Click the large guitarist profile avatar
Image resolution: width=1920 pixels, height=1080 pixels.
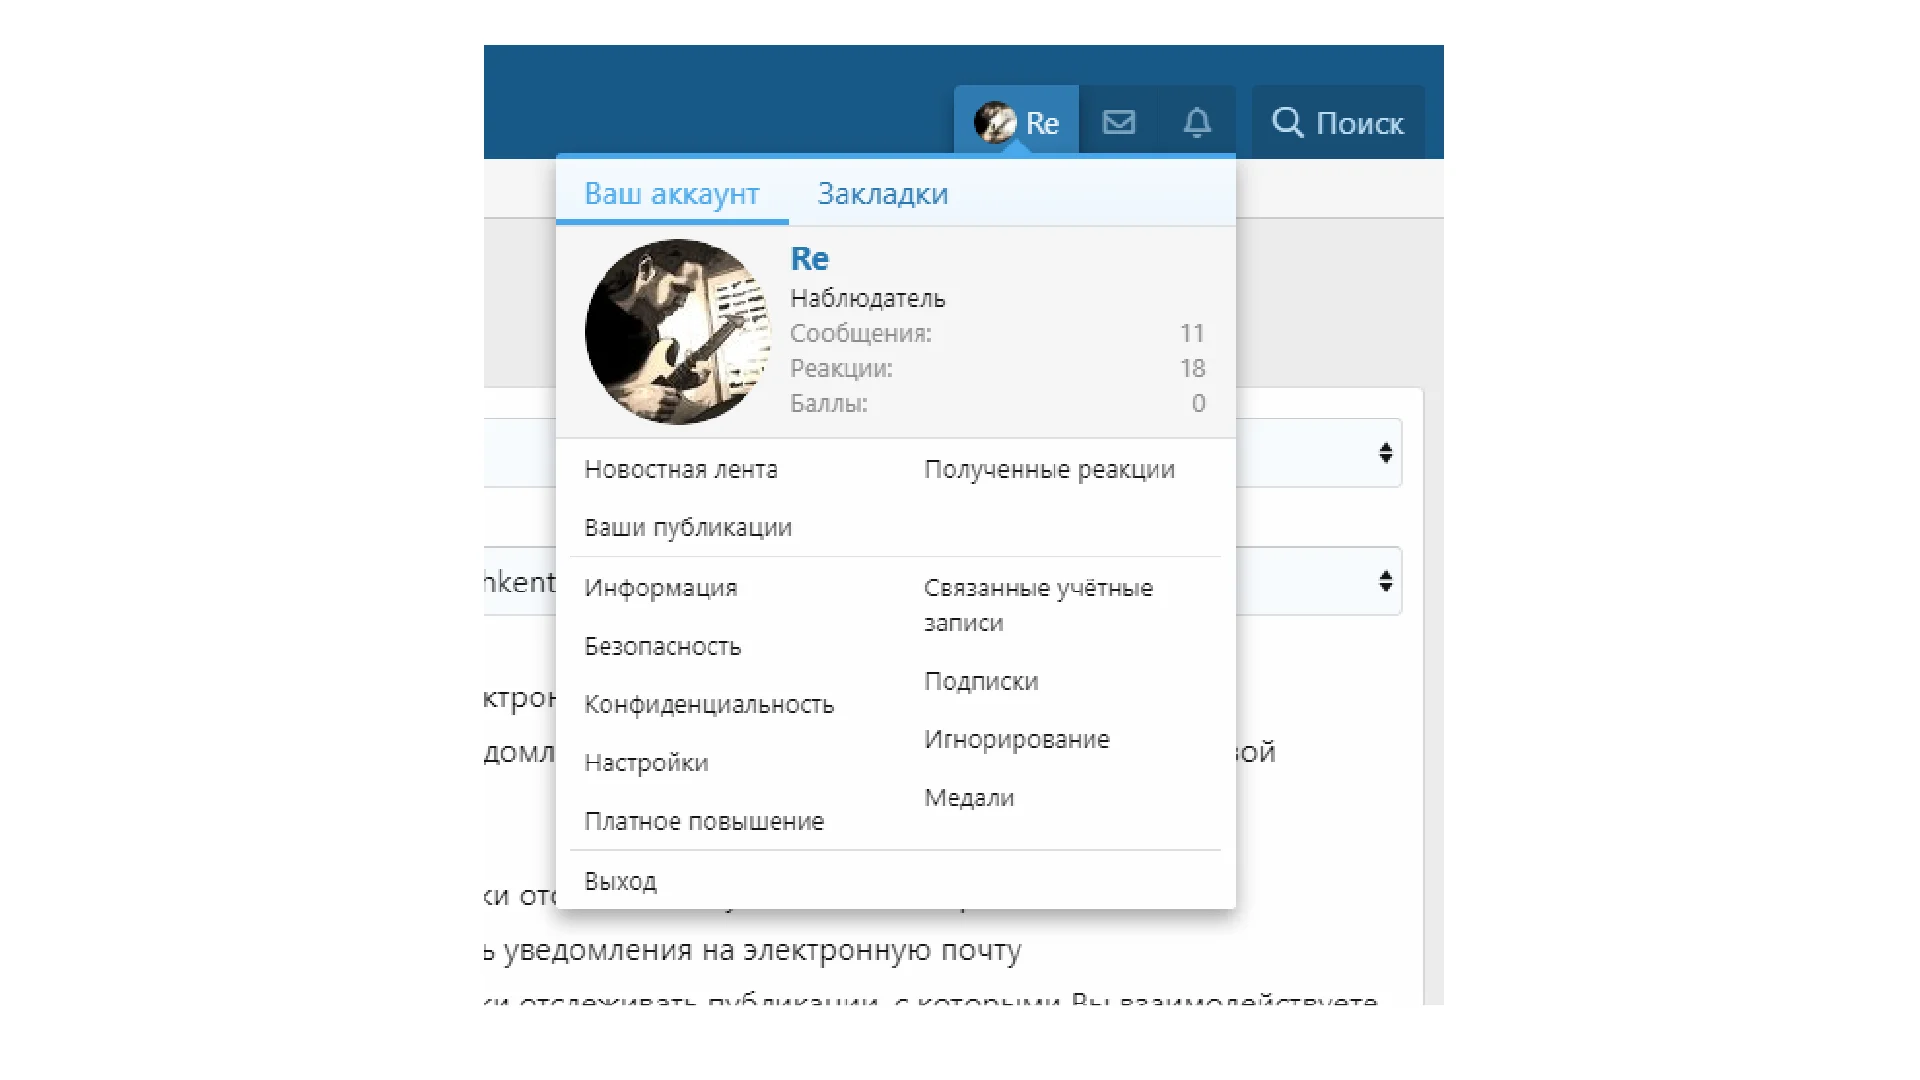pos(678,332)
